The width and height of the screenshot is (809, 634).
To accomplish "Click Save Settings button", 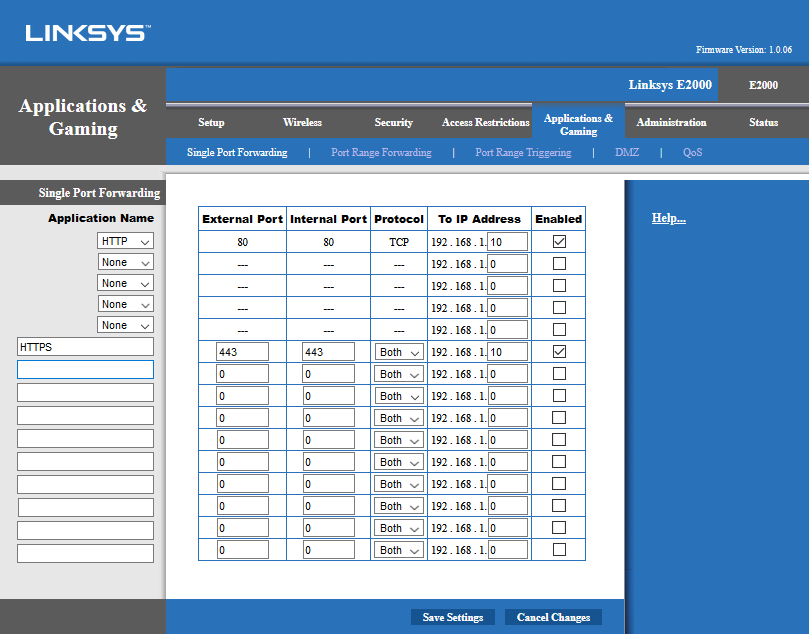I will coord(452,617).
